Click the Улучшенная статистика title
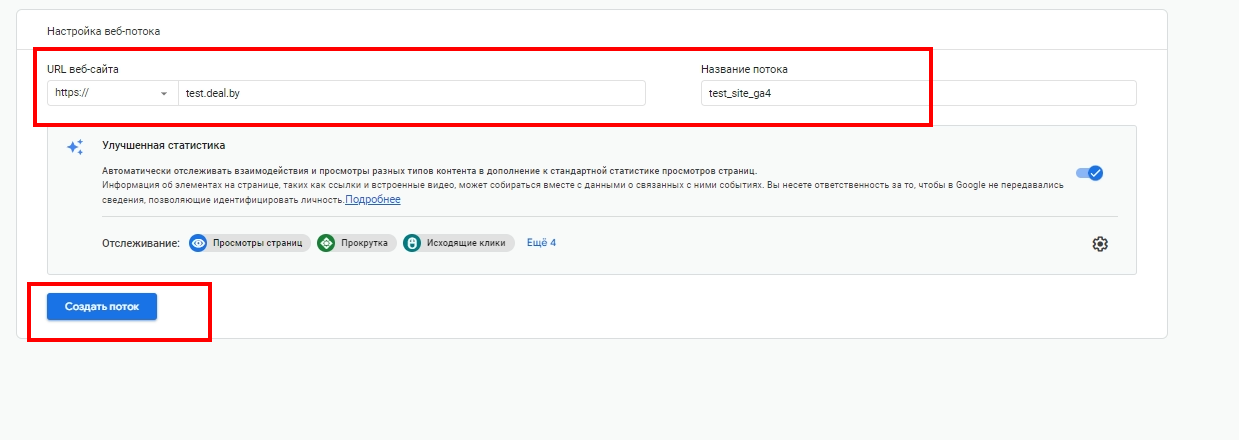The image size is (1239, 440). [x=164, y=145]
